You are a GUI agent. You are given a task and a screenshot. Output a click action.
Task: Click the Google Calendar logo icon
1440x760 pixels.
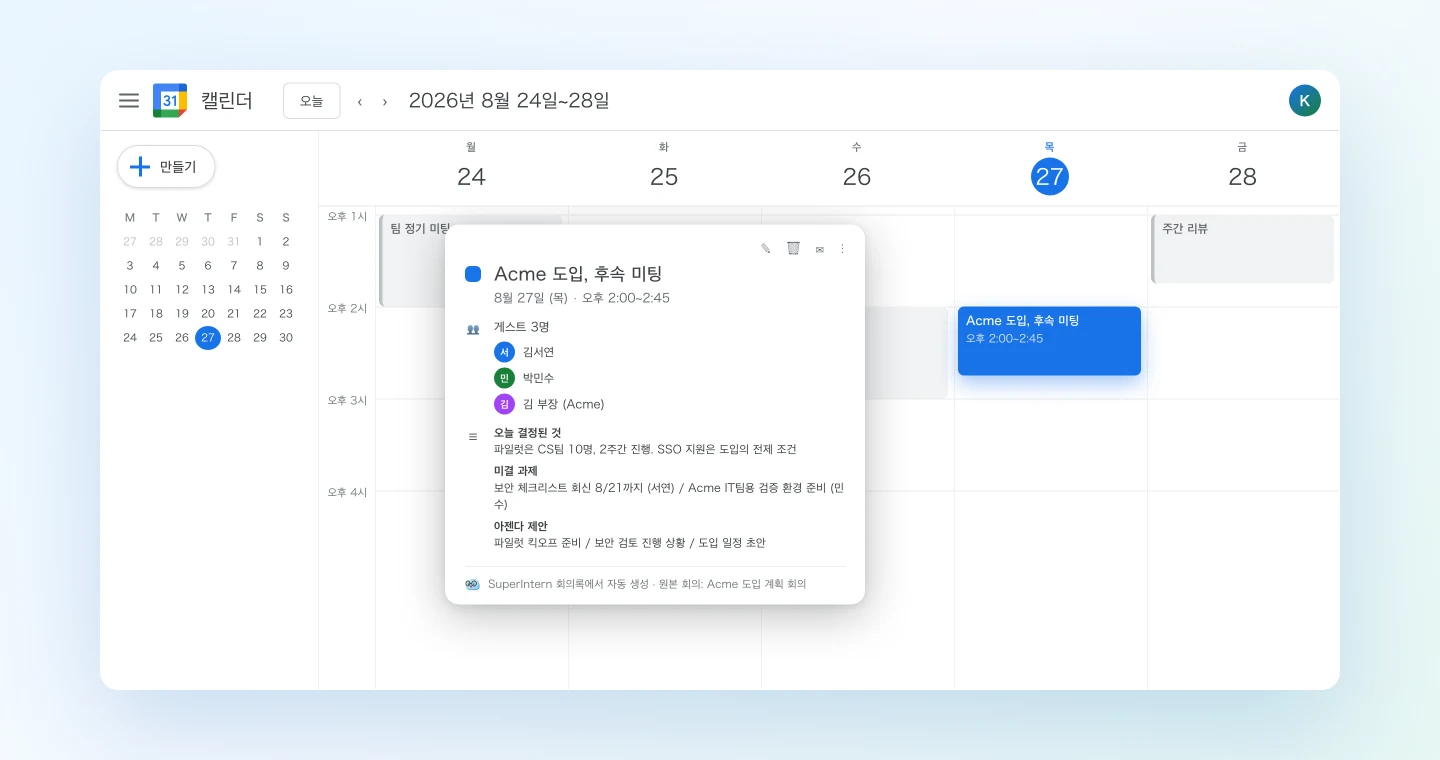tap(170, 100)
